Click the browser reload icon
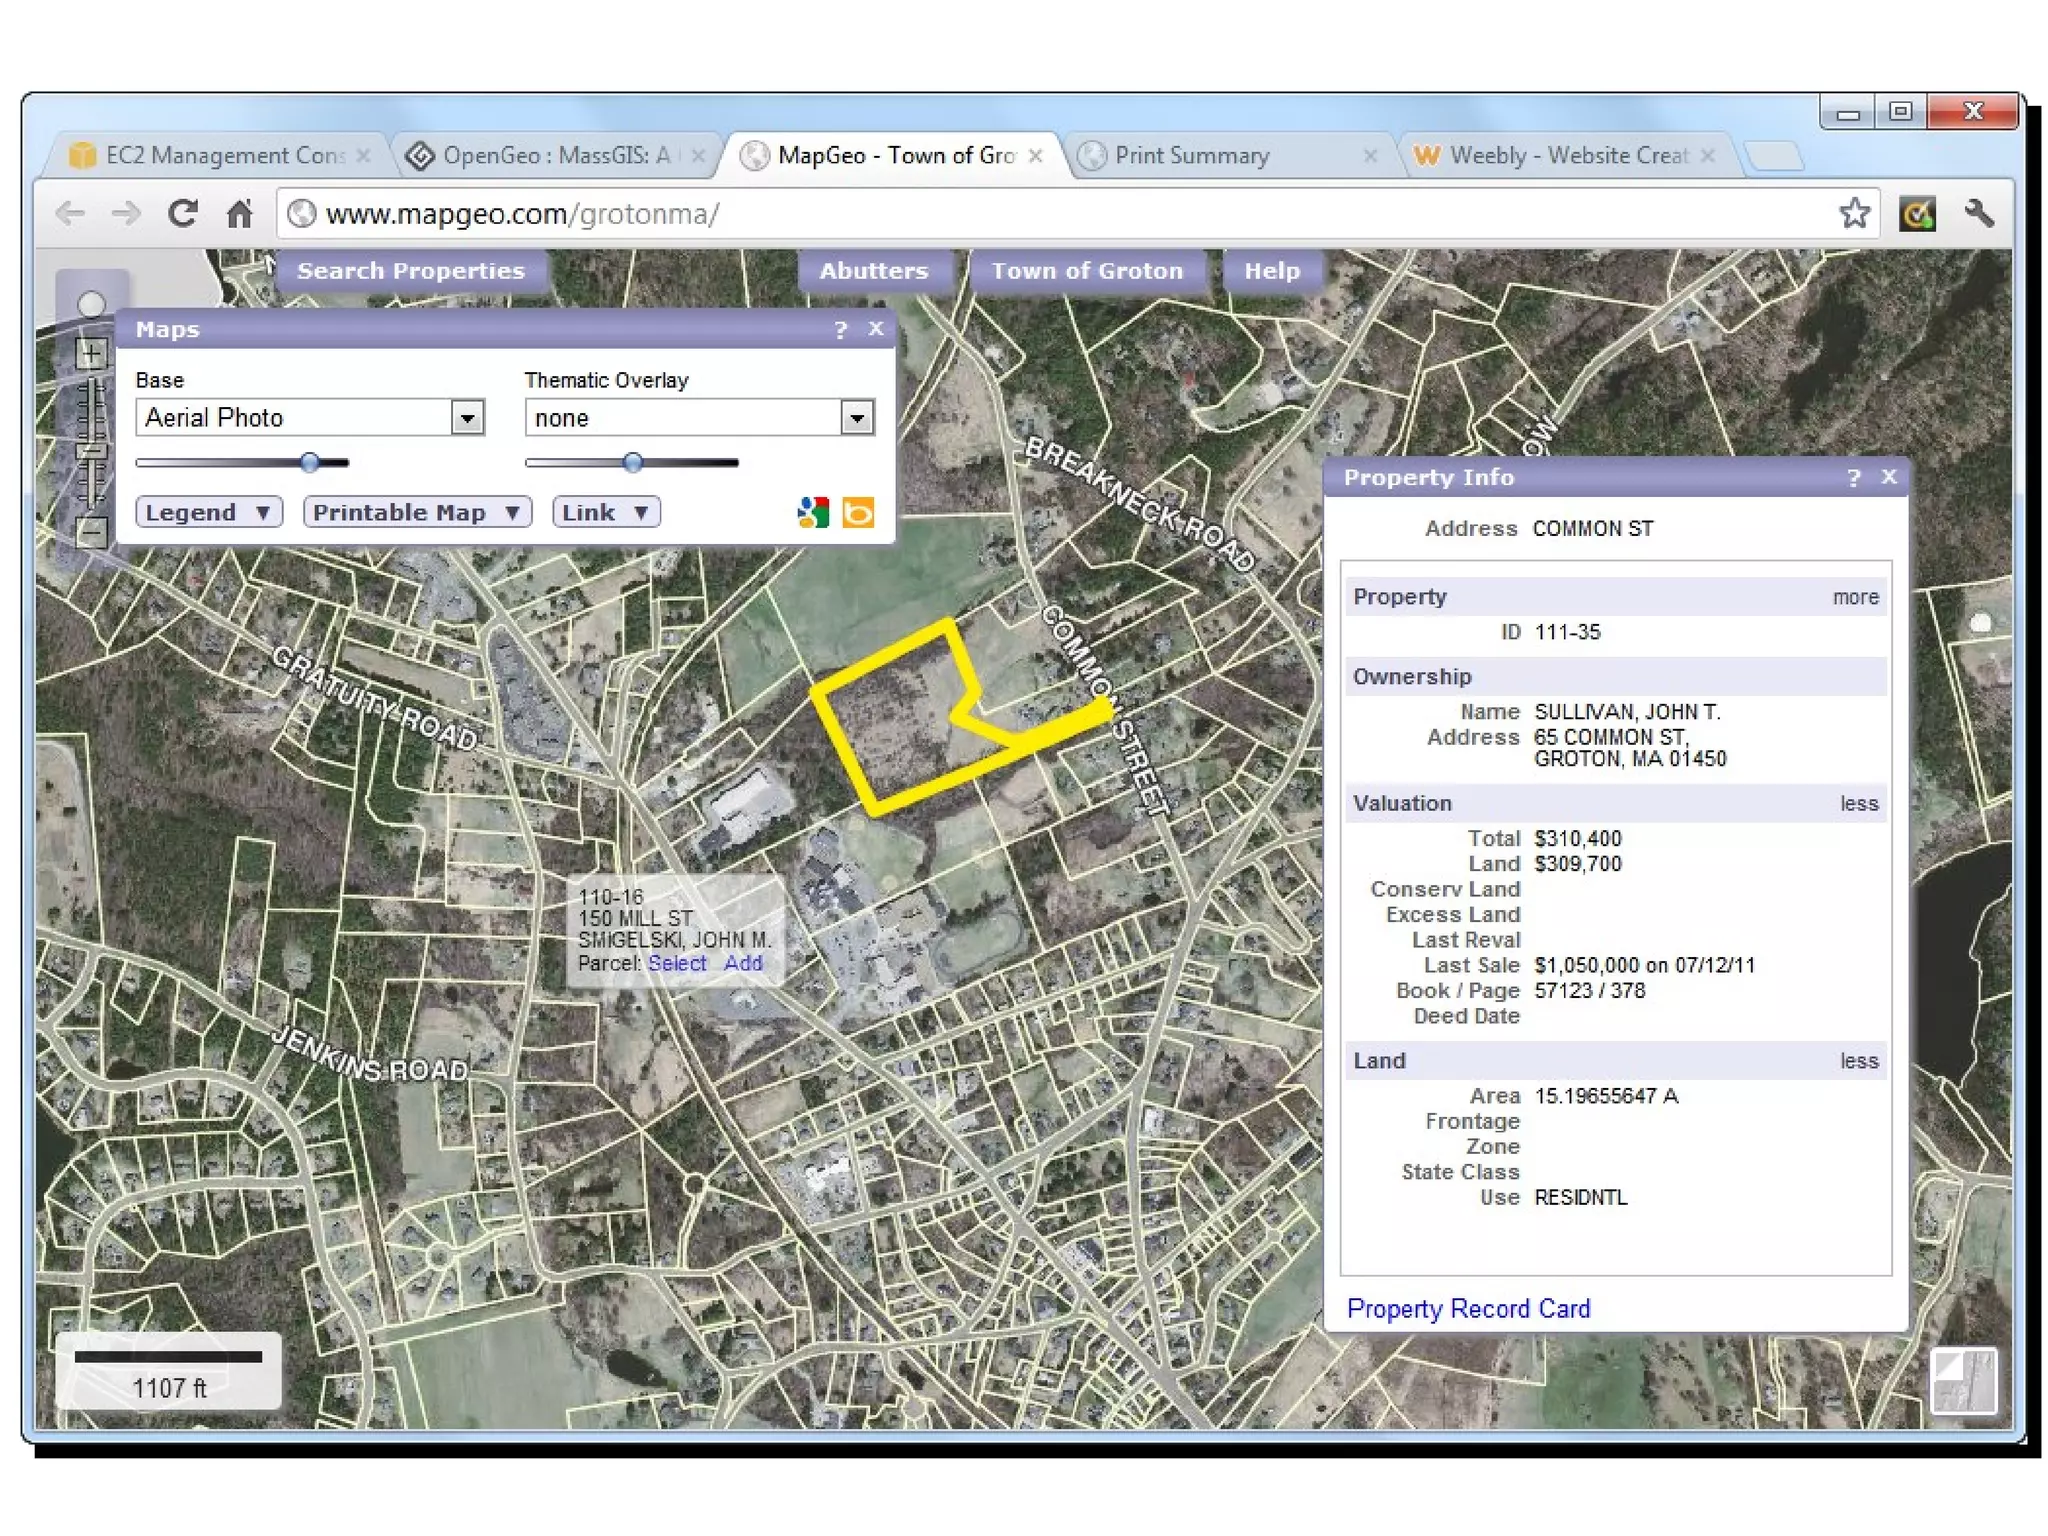The image size is (2048, 1536). 182,214
